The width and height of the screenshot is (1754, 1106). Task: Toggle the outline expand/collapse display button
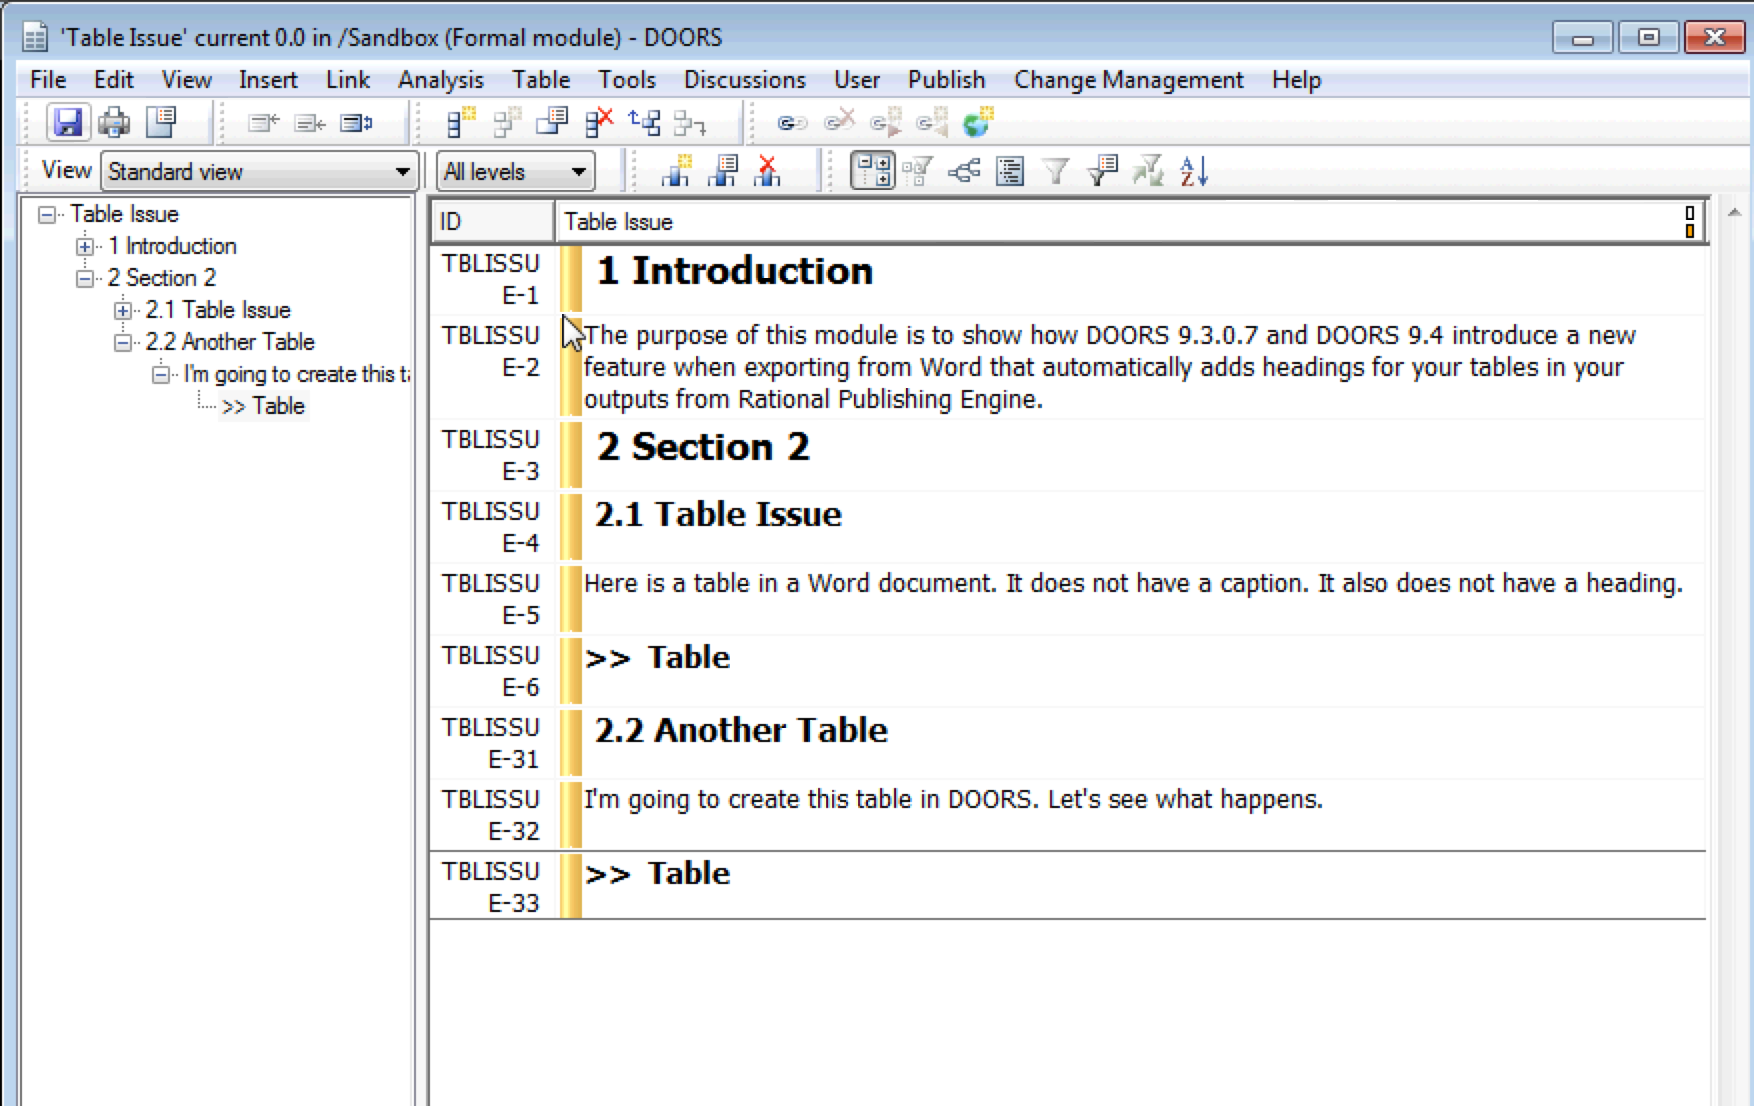coord(872,171)
